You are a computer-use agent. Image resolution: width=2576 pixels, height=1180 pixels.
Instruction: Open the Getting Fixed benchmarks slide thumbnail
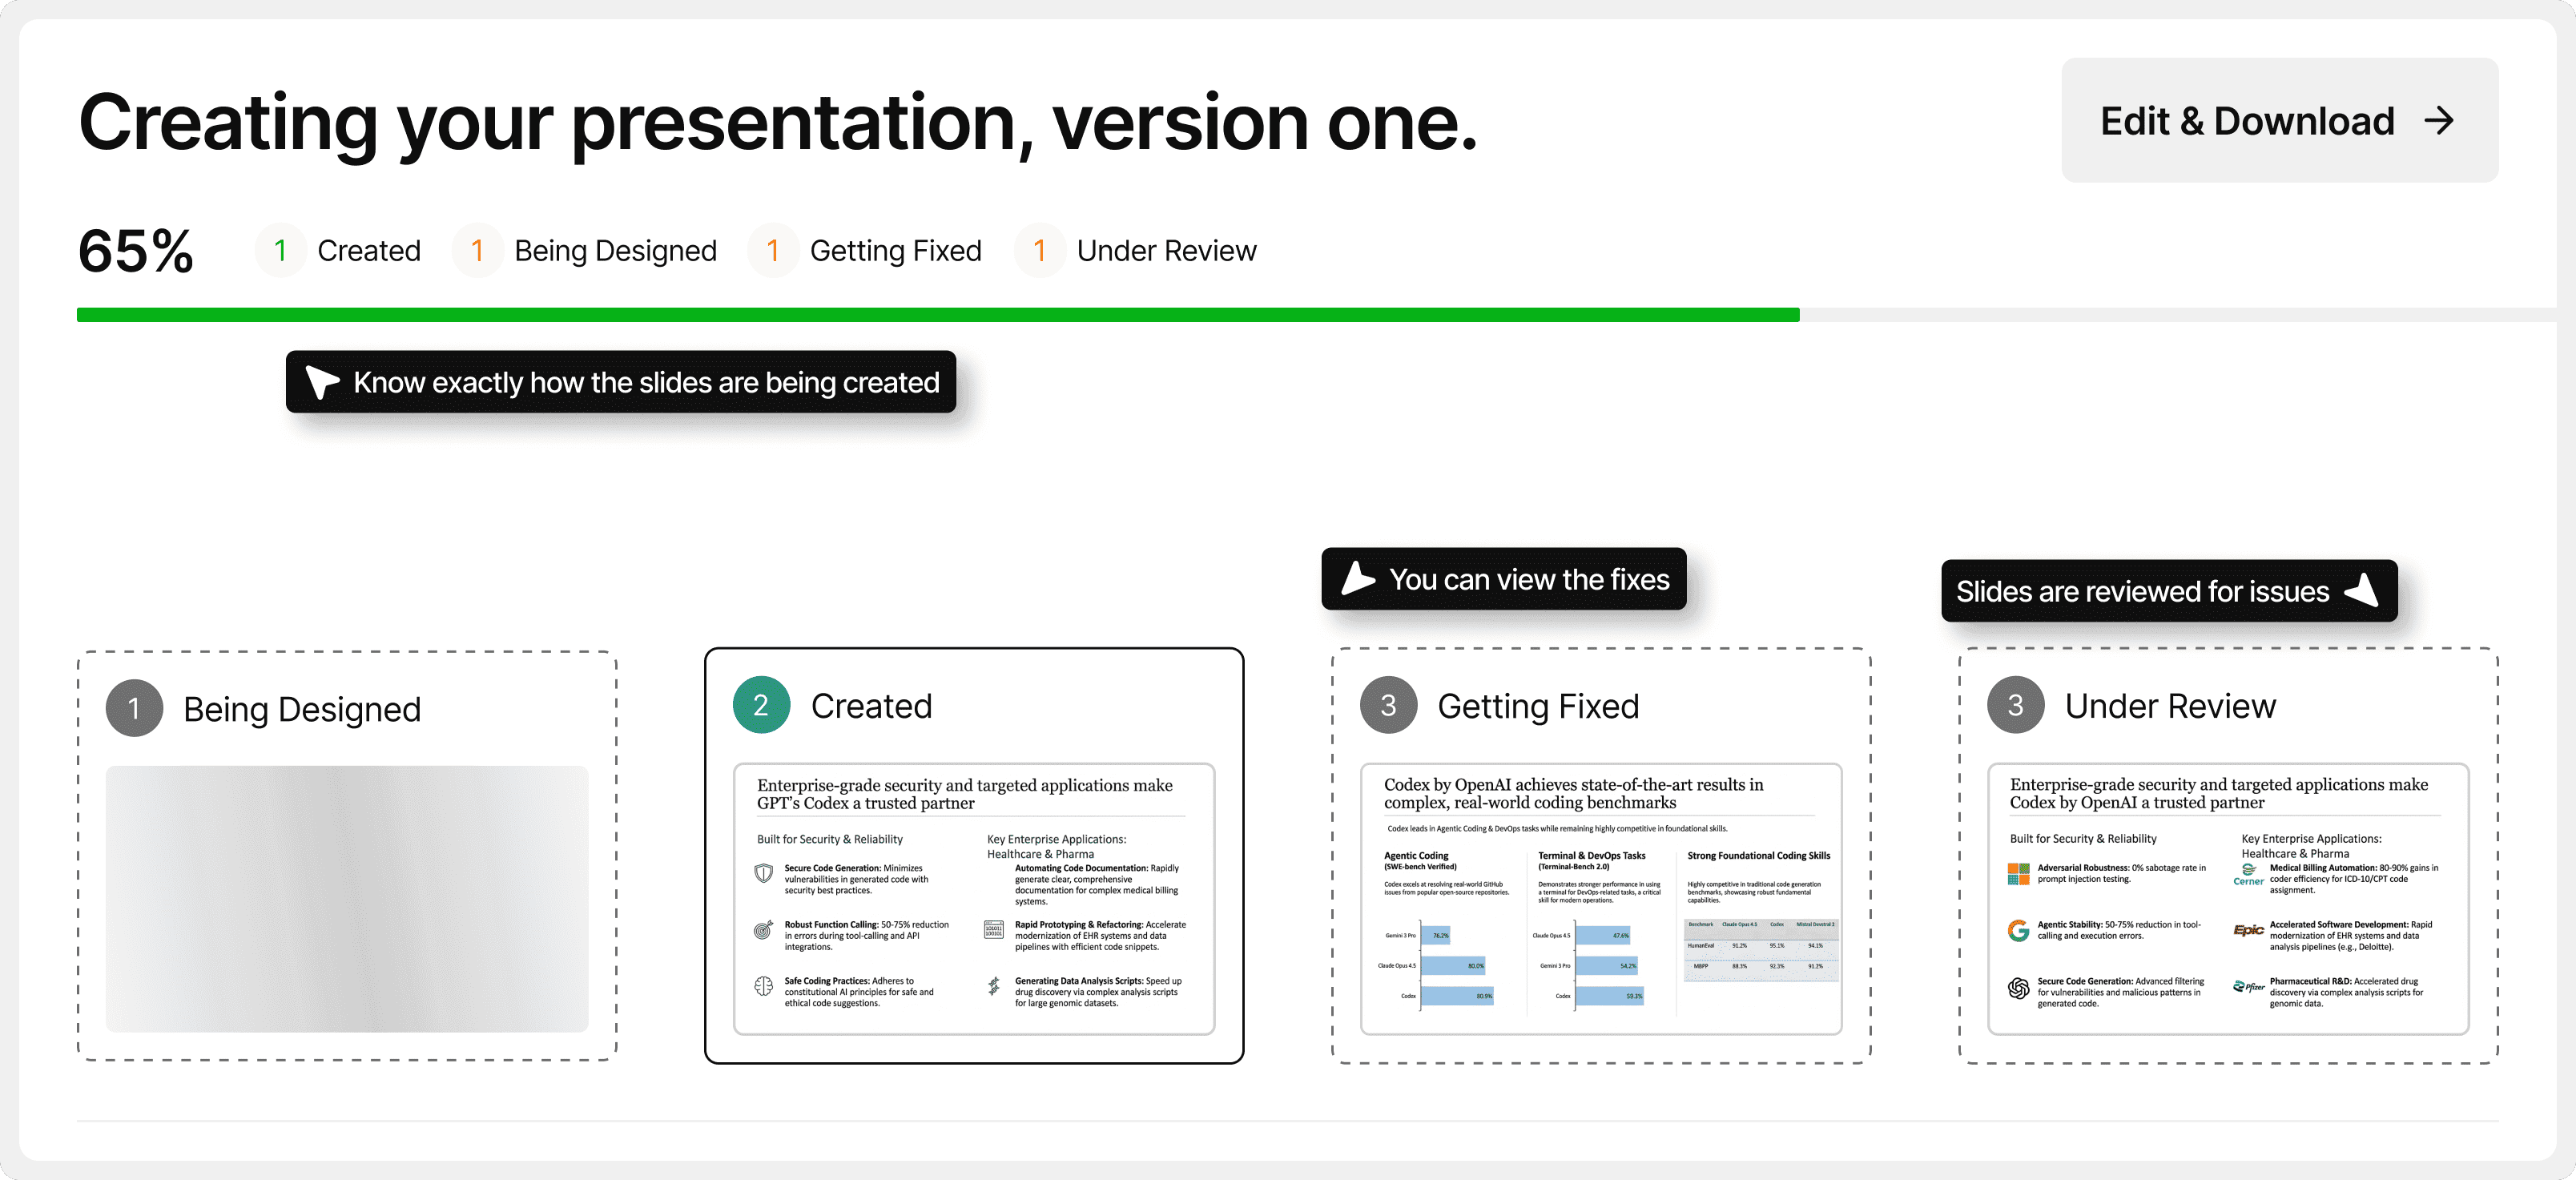tap(1600, 899)
